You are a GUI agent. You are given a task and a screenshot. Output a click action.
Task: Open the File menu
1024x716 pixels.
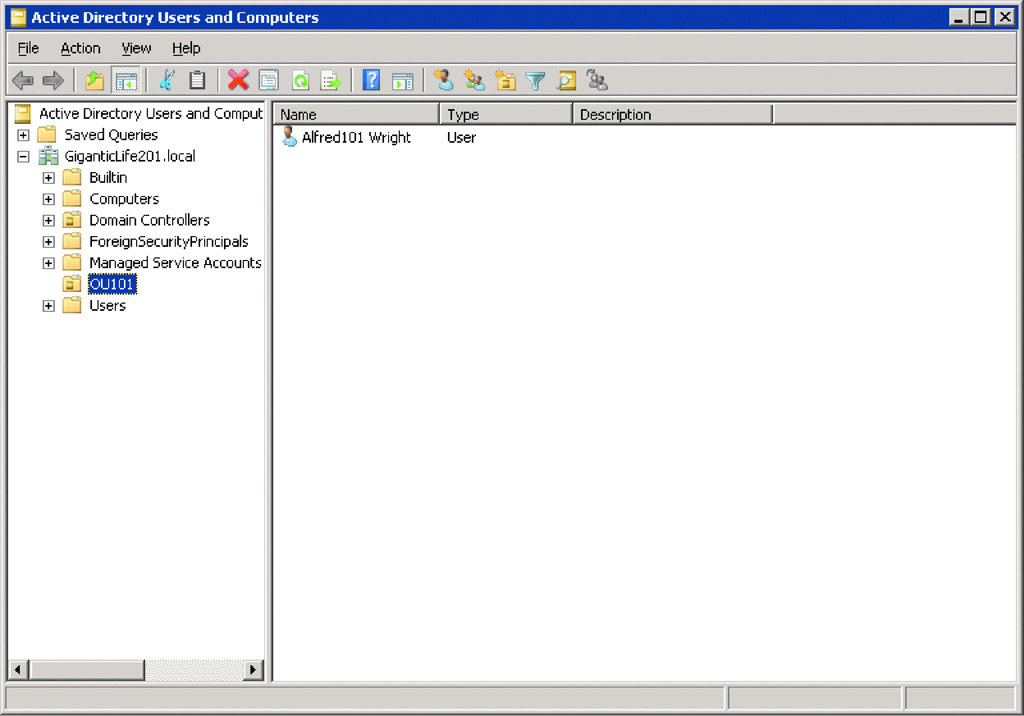point(28,48)
